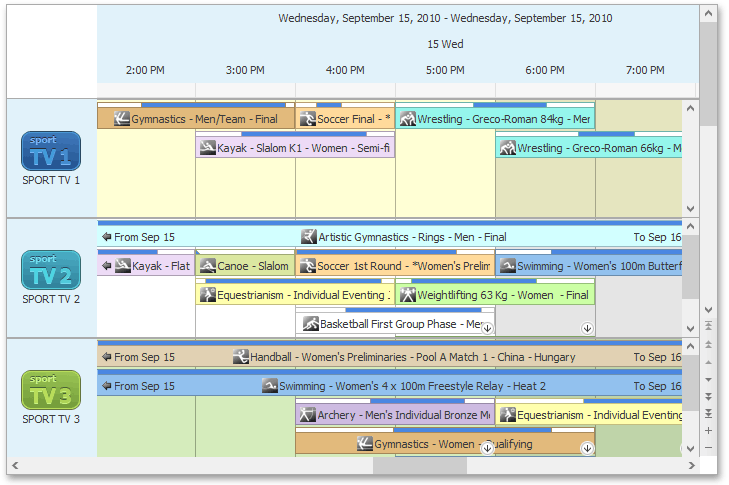Jump to previous resource page
Screen dimensions: 729x485
pos(709,344)
